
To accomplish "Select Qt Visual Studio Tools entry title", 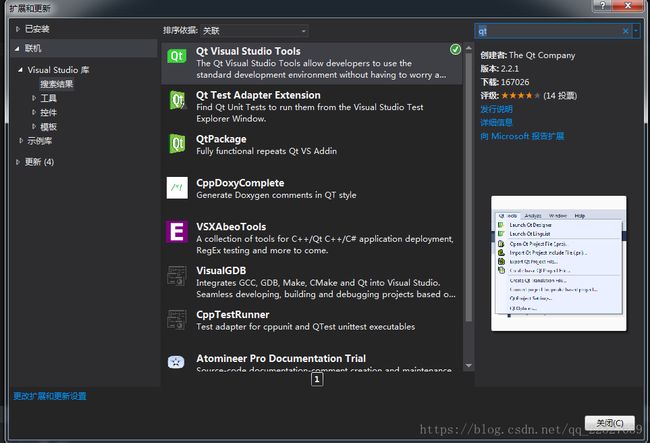I will (x=248, y=51).
